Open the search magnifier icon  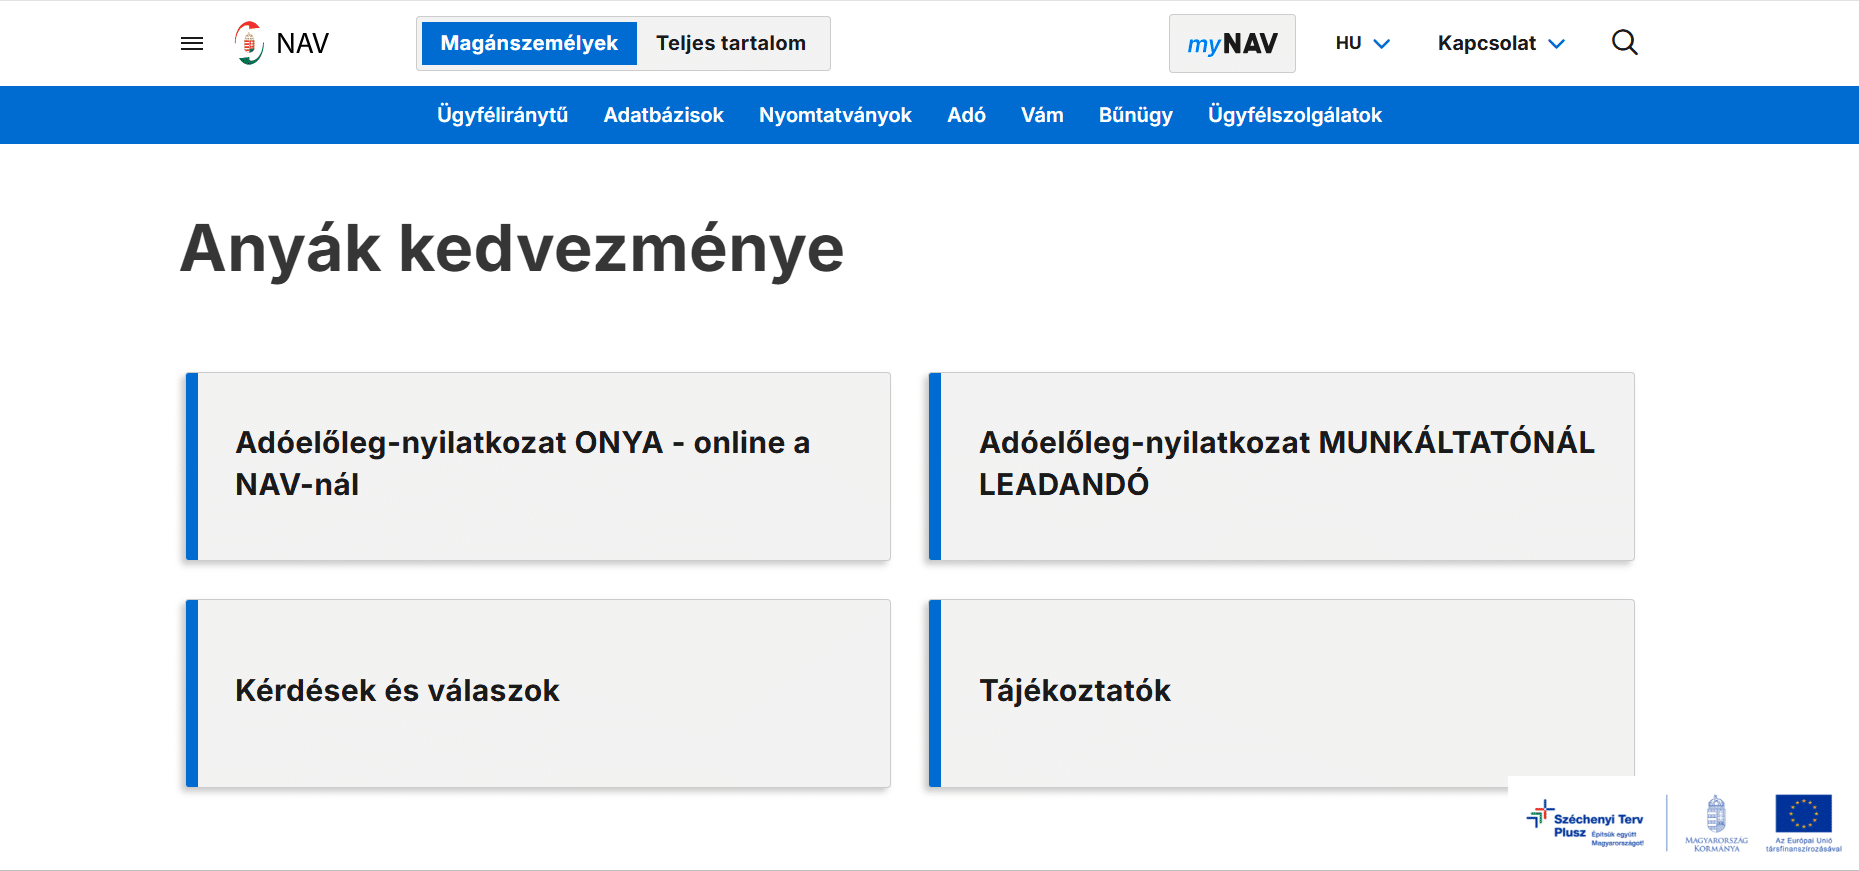[1624, 43]
